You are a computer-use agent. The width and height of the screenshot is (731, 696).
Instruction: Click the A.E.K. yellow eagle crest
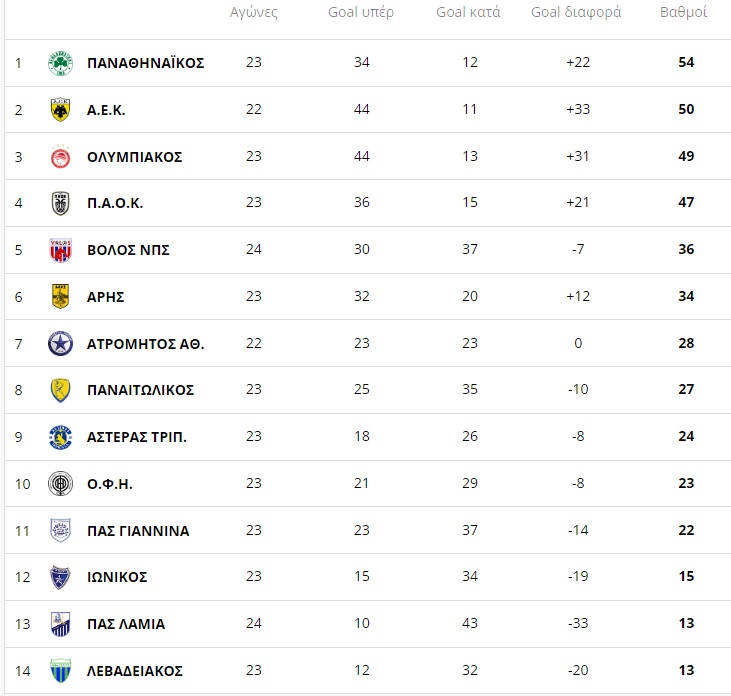[61, 110]
